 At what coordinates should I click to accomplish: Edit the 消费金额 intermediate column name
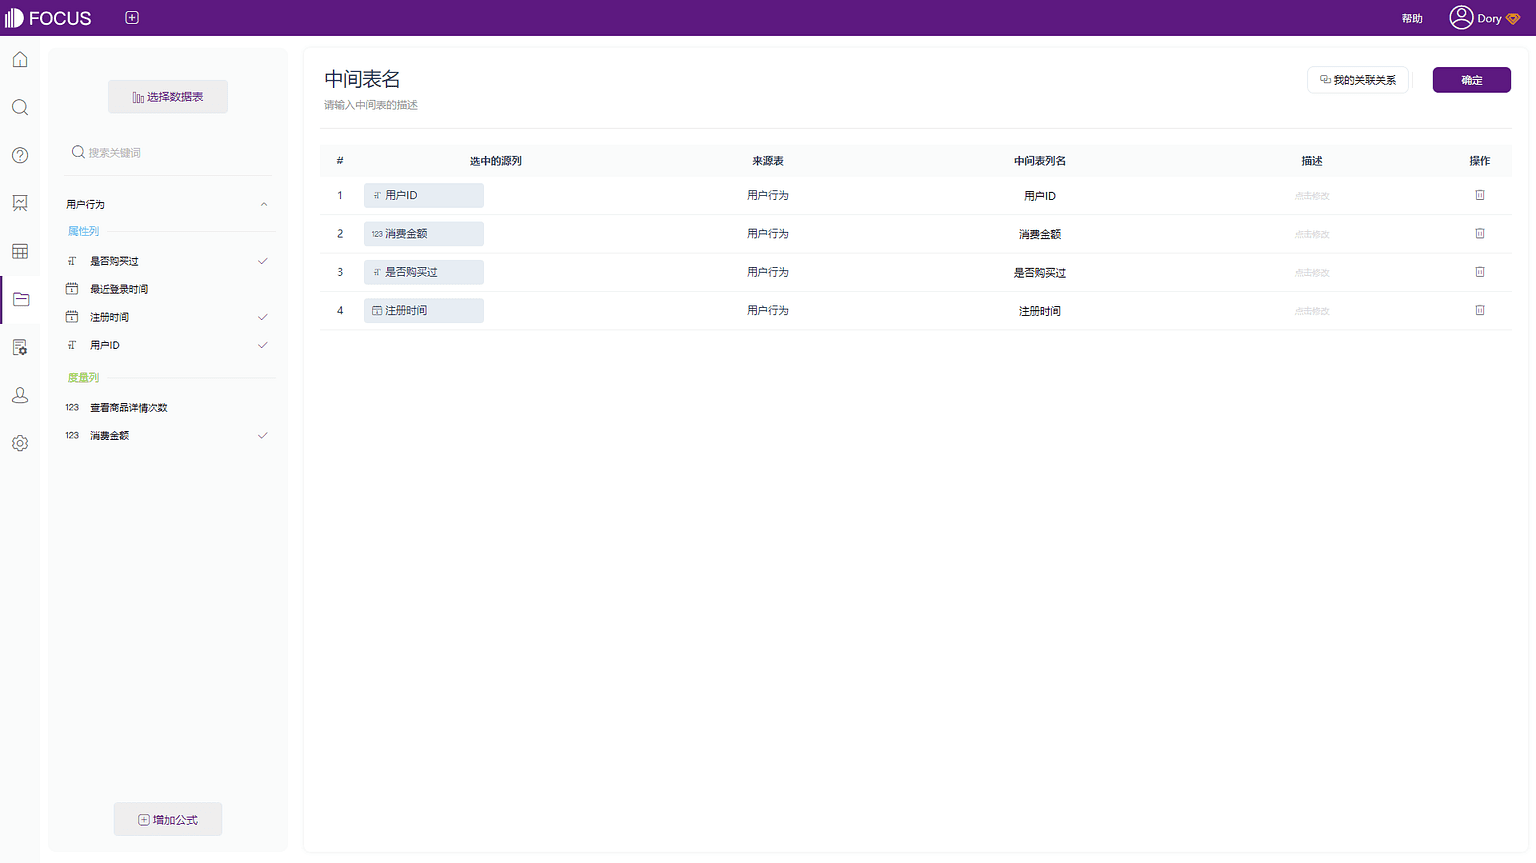1040,234
